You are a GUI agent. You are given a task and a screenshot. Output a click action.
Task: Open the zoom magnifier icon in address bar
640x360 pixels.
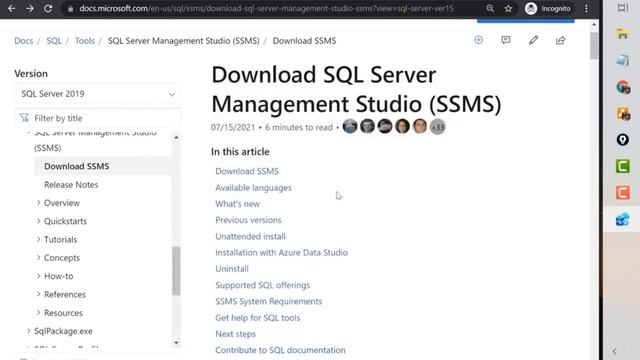(x=490, y=8)
